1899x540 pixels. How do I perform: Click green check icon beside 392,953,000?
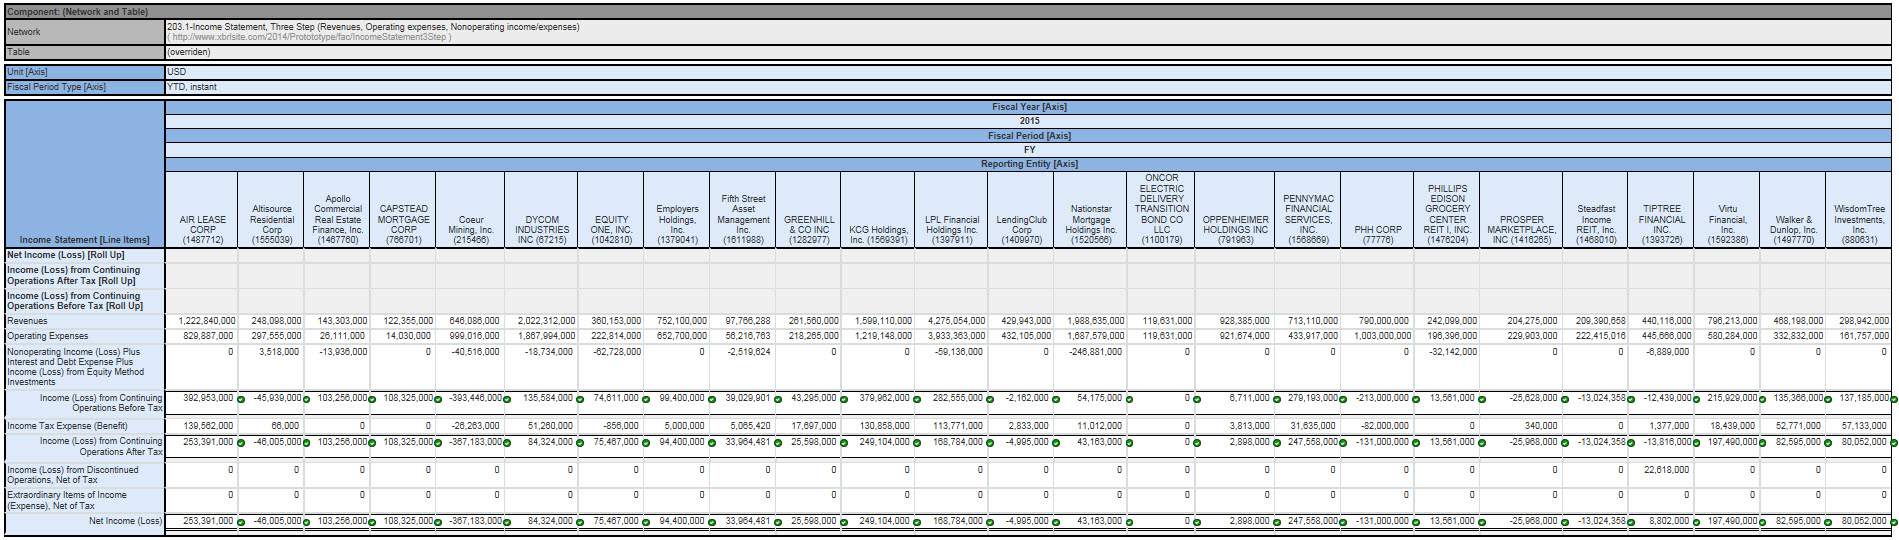coord(241,399)
